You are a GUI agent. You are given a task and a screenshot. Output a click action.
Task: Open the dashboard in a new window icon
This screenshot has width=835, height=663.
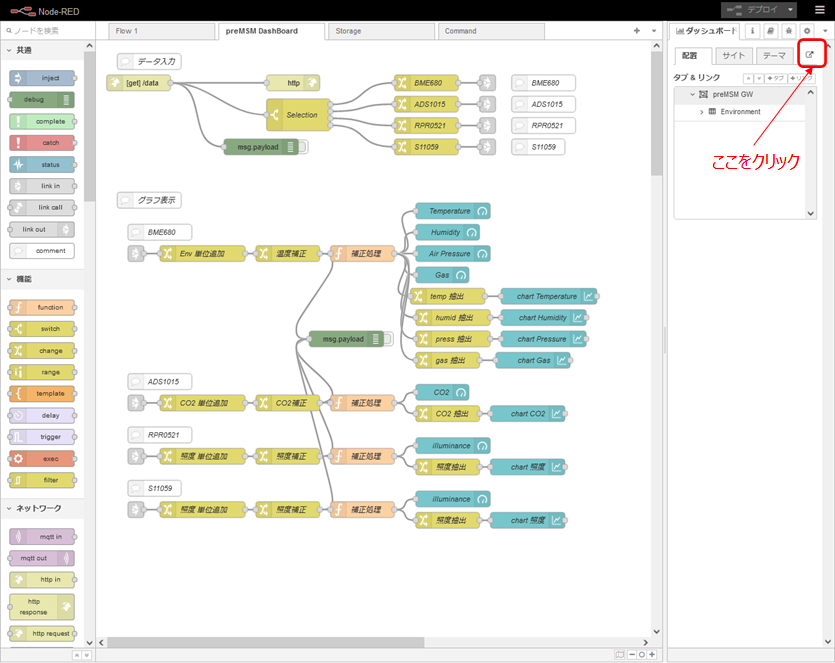[810, 55]
